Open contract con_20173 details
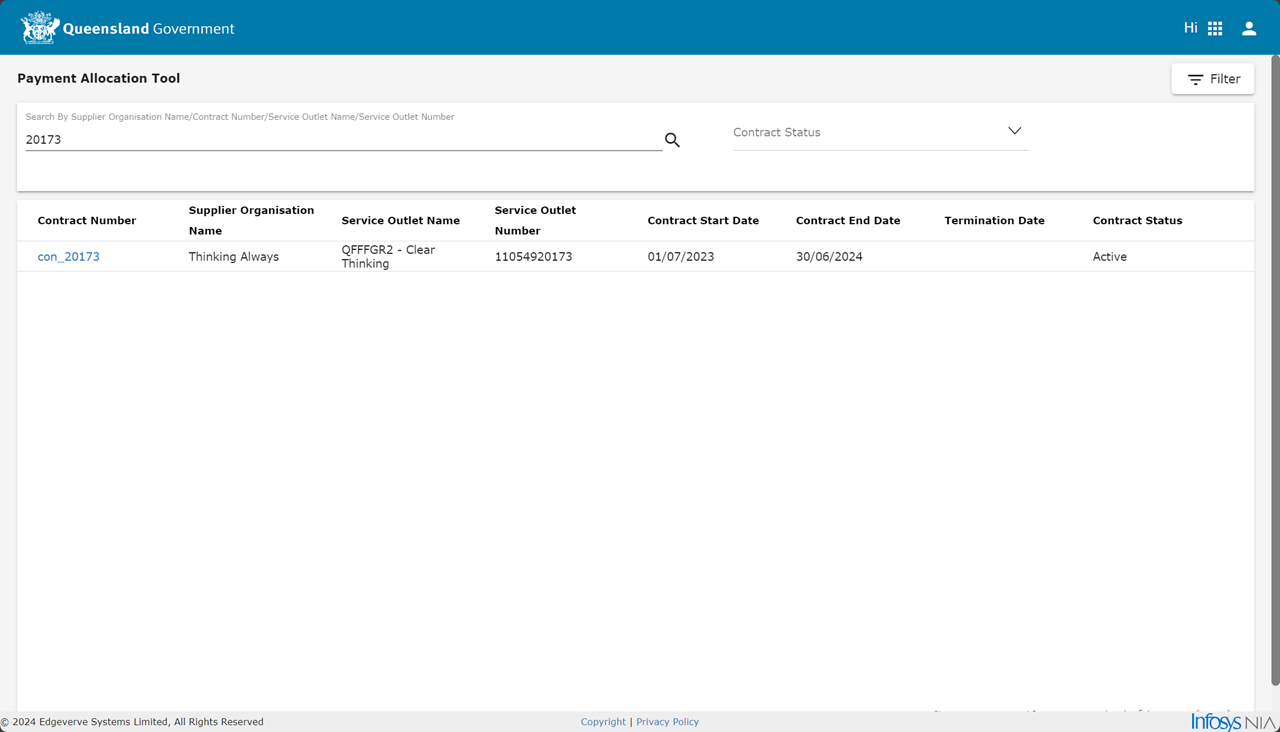Image resolution: width=1280 pixels, height=732 pixels. pos(68,256)
